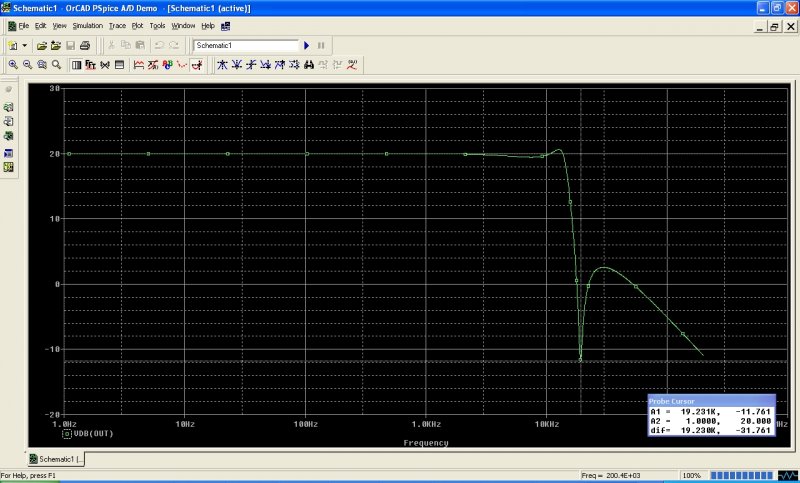Open the Help menu
The height and width of the screenshot is (483, 800).
[208, 26]
